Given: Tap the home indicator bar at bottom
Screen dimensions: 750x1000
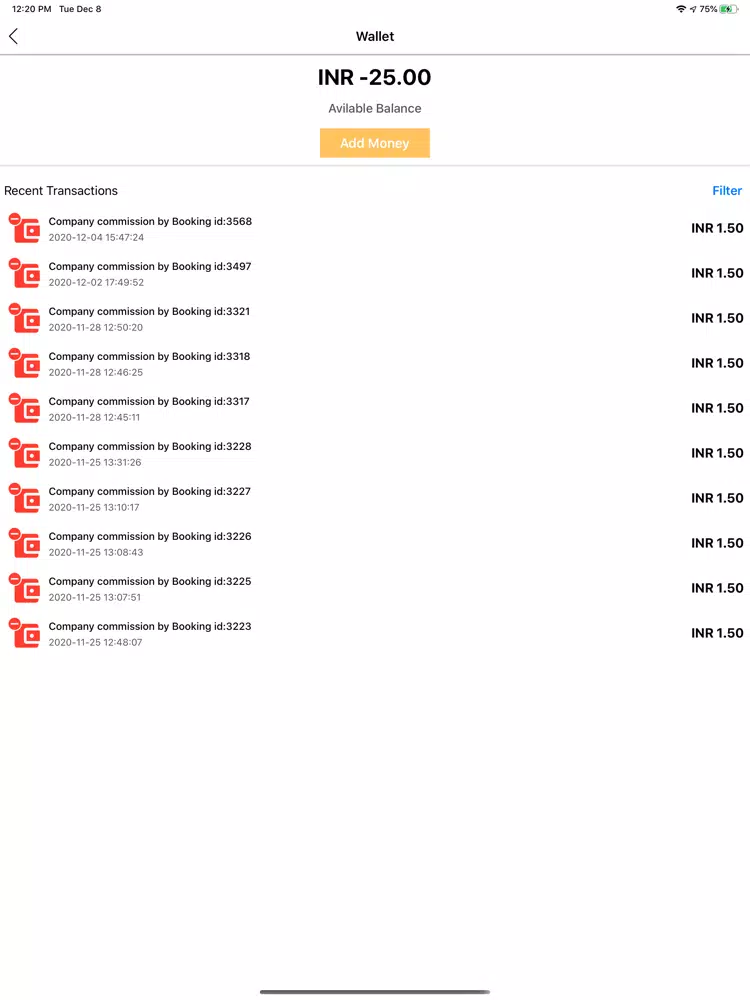Looking at the screenshot, I should pos(375,992).
